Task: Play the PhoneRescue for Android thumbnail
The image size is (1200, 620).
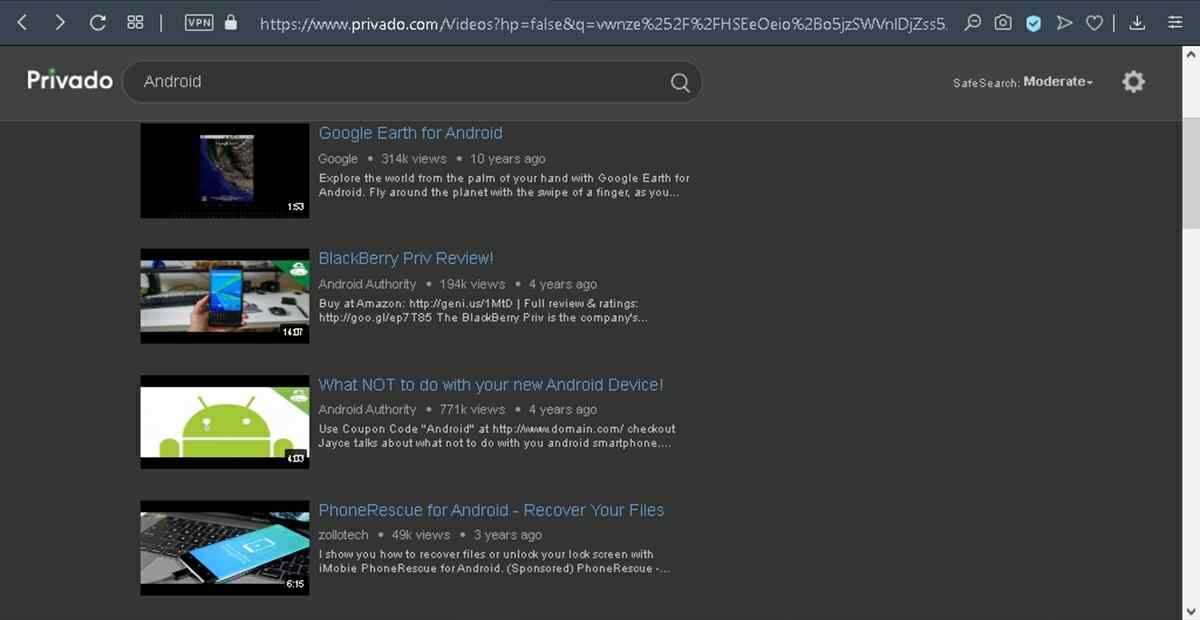Action: click(225, 548)
